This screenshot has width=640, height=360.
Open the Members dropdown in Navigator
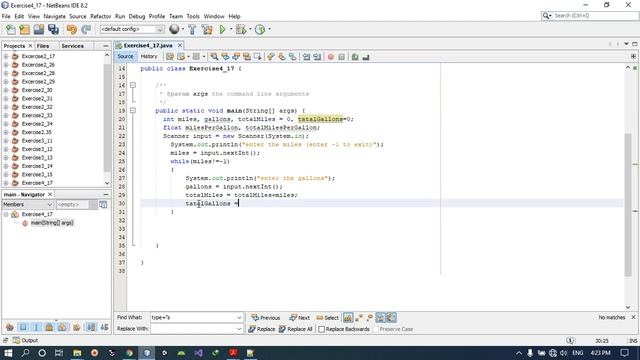[50, 204]
